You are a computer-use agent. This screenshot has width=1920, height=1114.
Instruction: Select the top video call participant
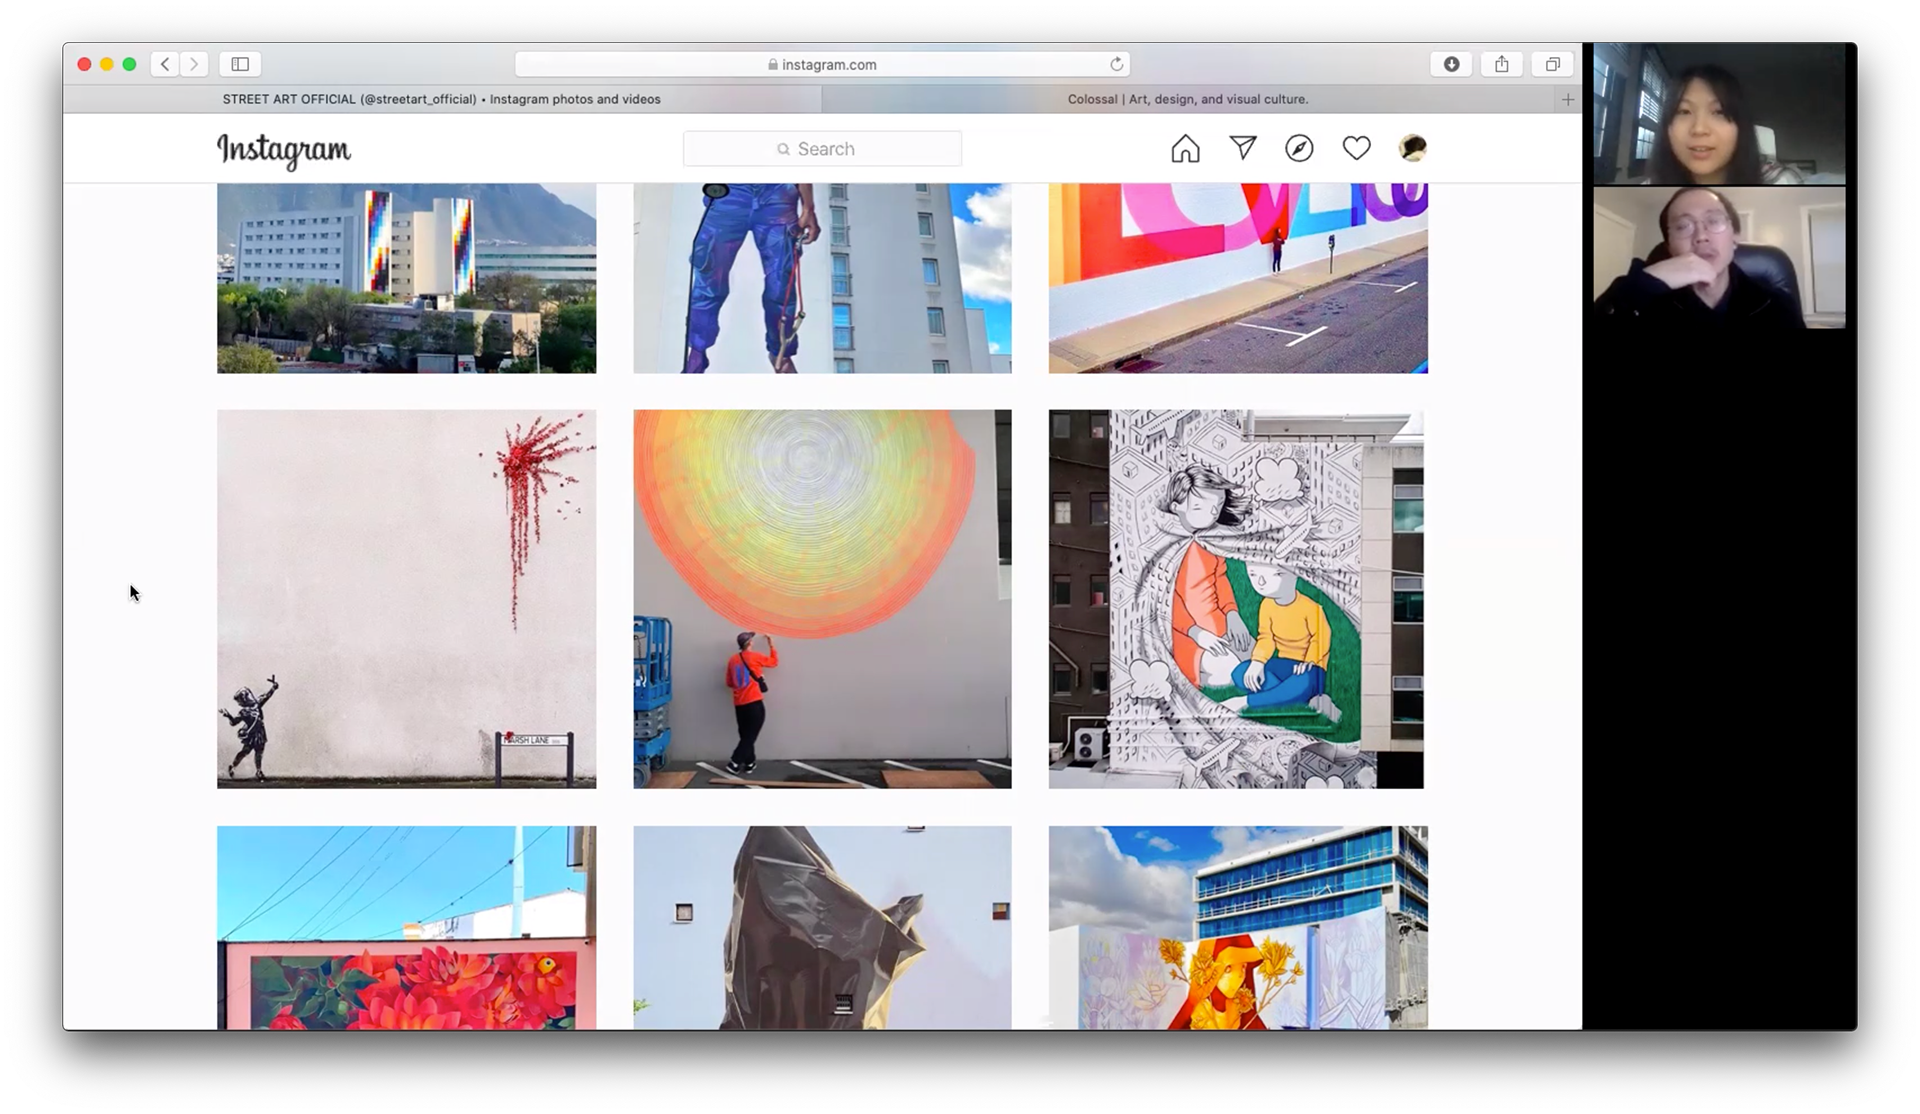click(1719, 114)
